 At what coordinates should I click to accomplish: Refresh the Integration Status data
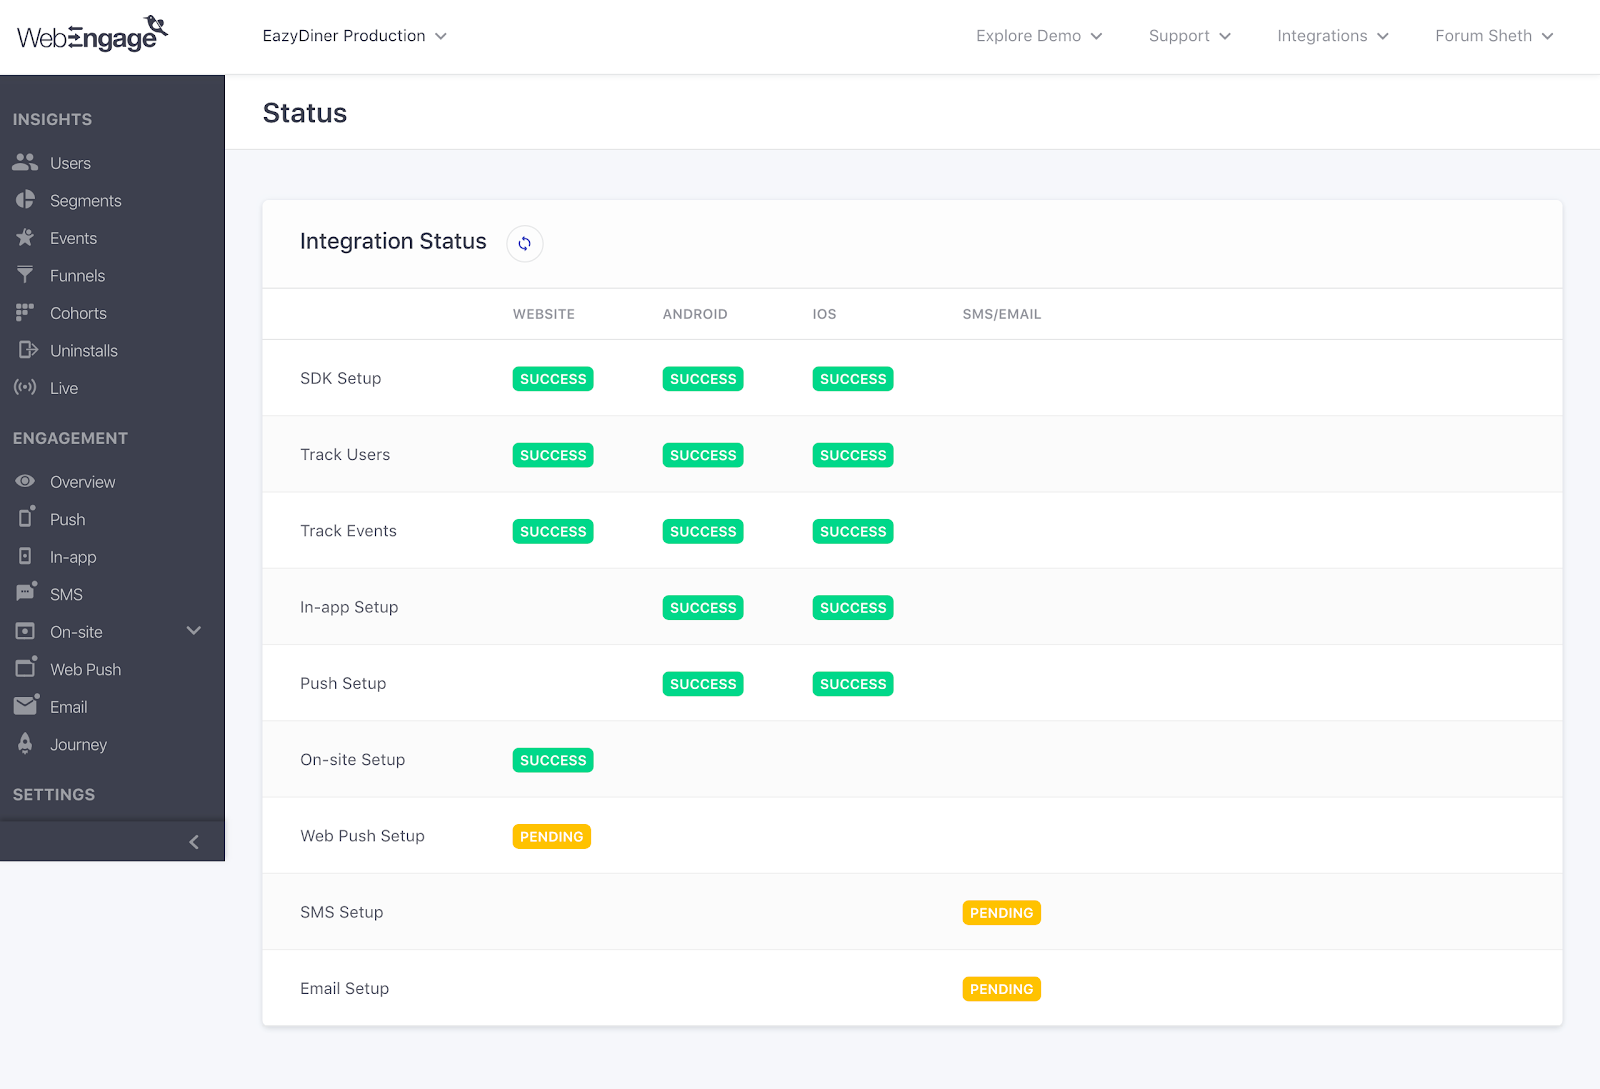click(524, 243)
